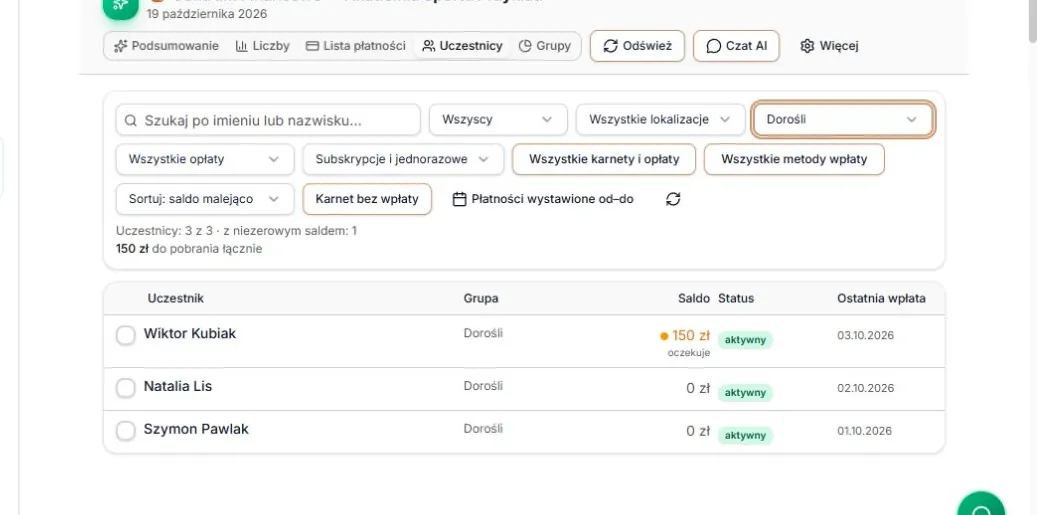Switch to the Liczby tab
The width and height of the screenshot is (1037, 515).
click(x=263, y=46)
